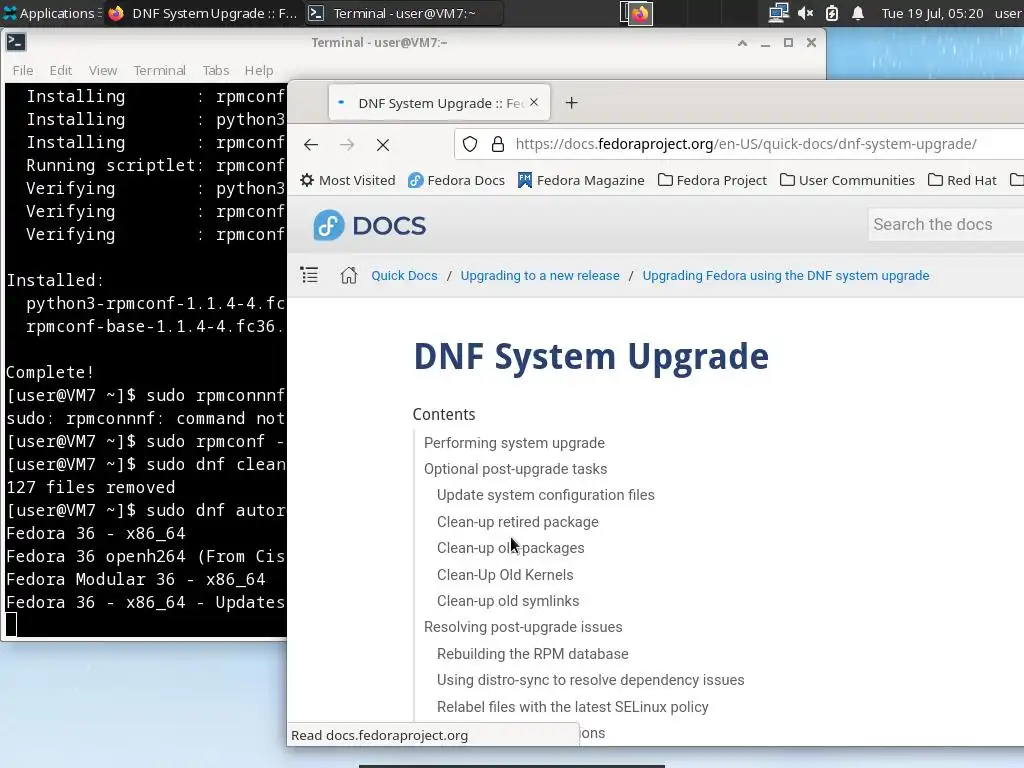Go to Clean-Up Old Kernels section
The height and width of the screenshot is (768, 1024).
point(505,575)
